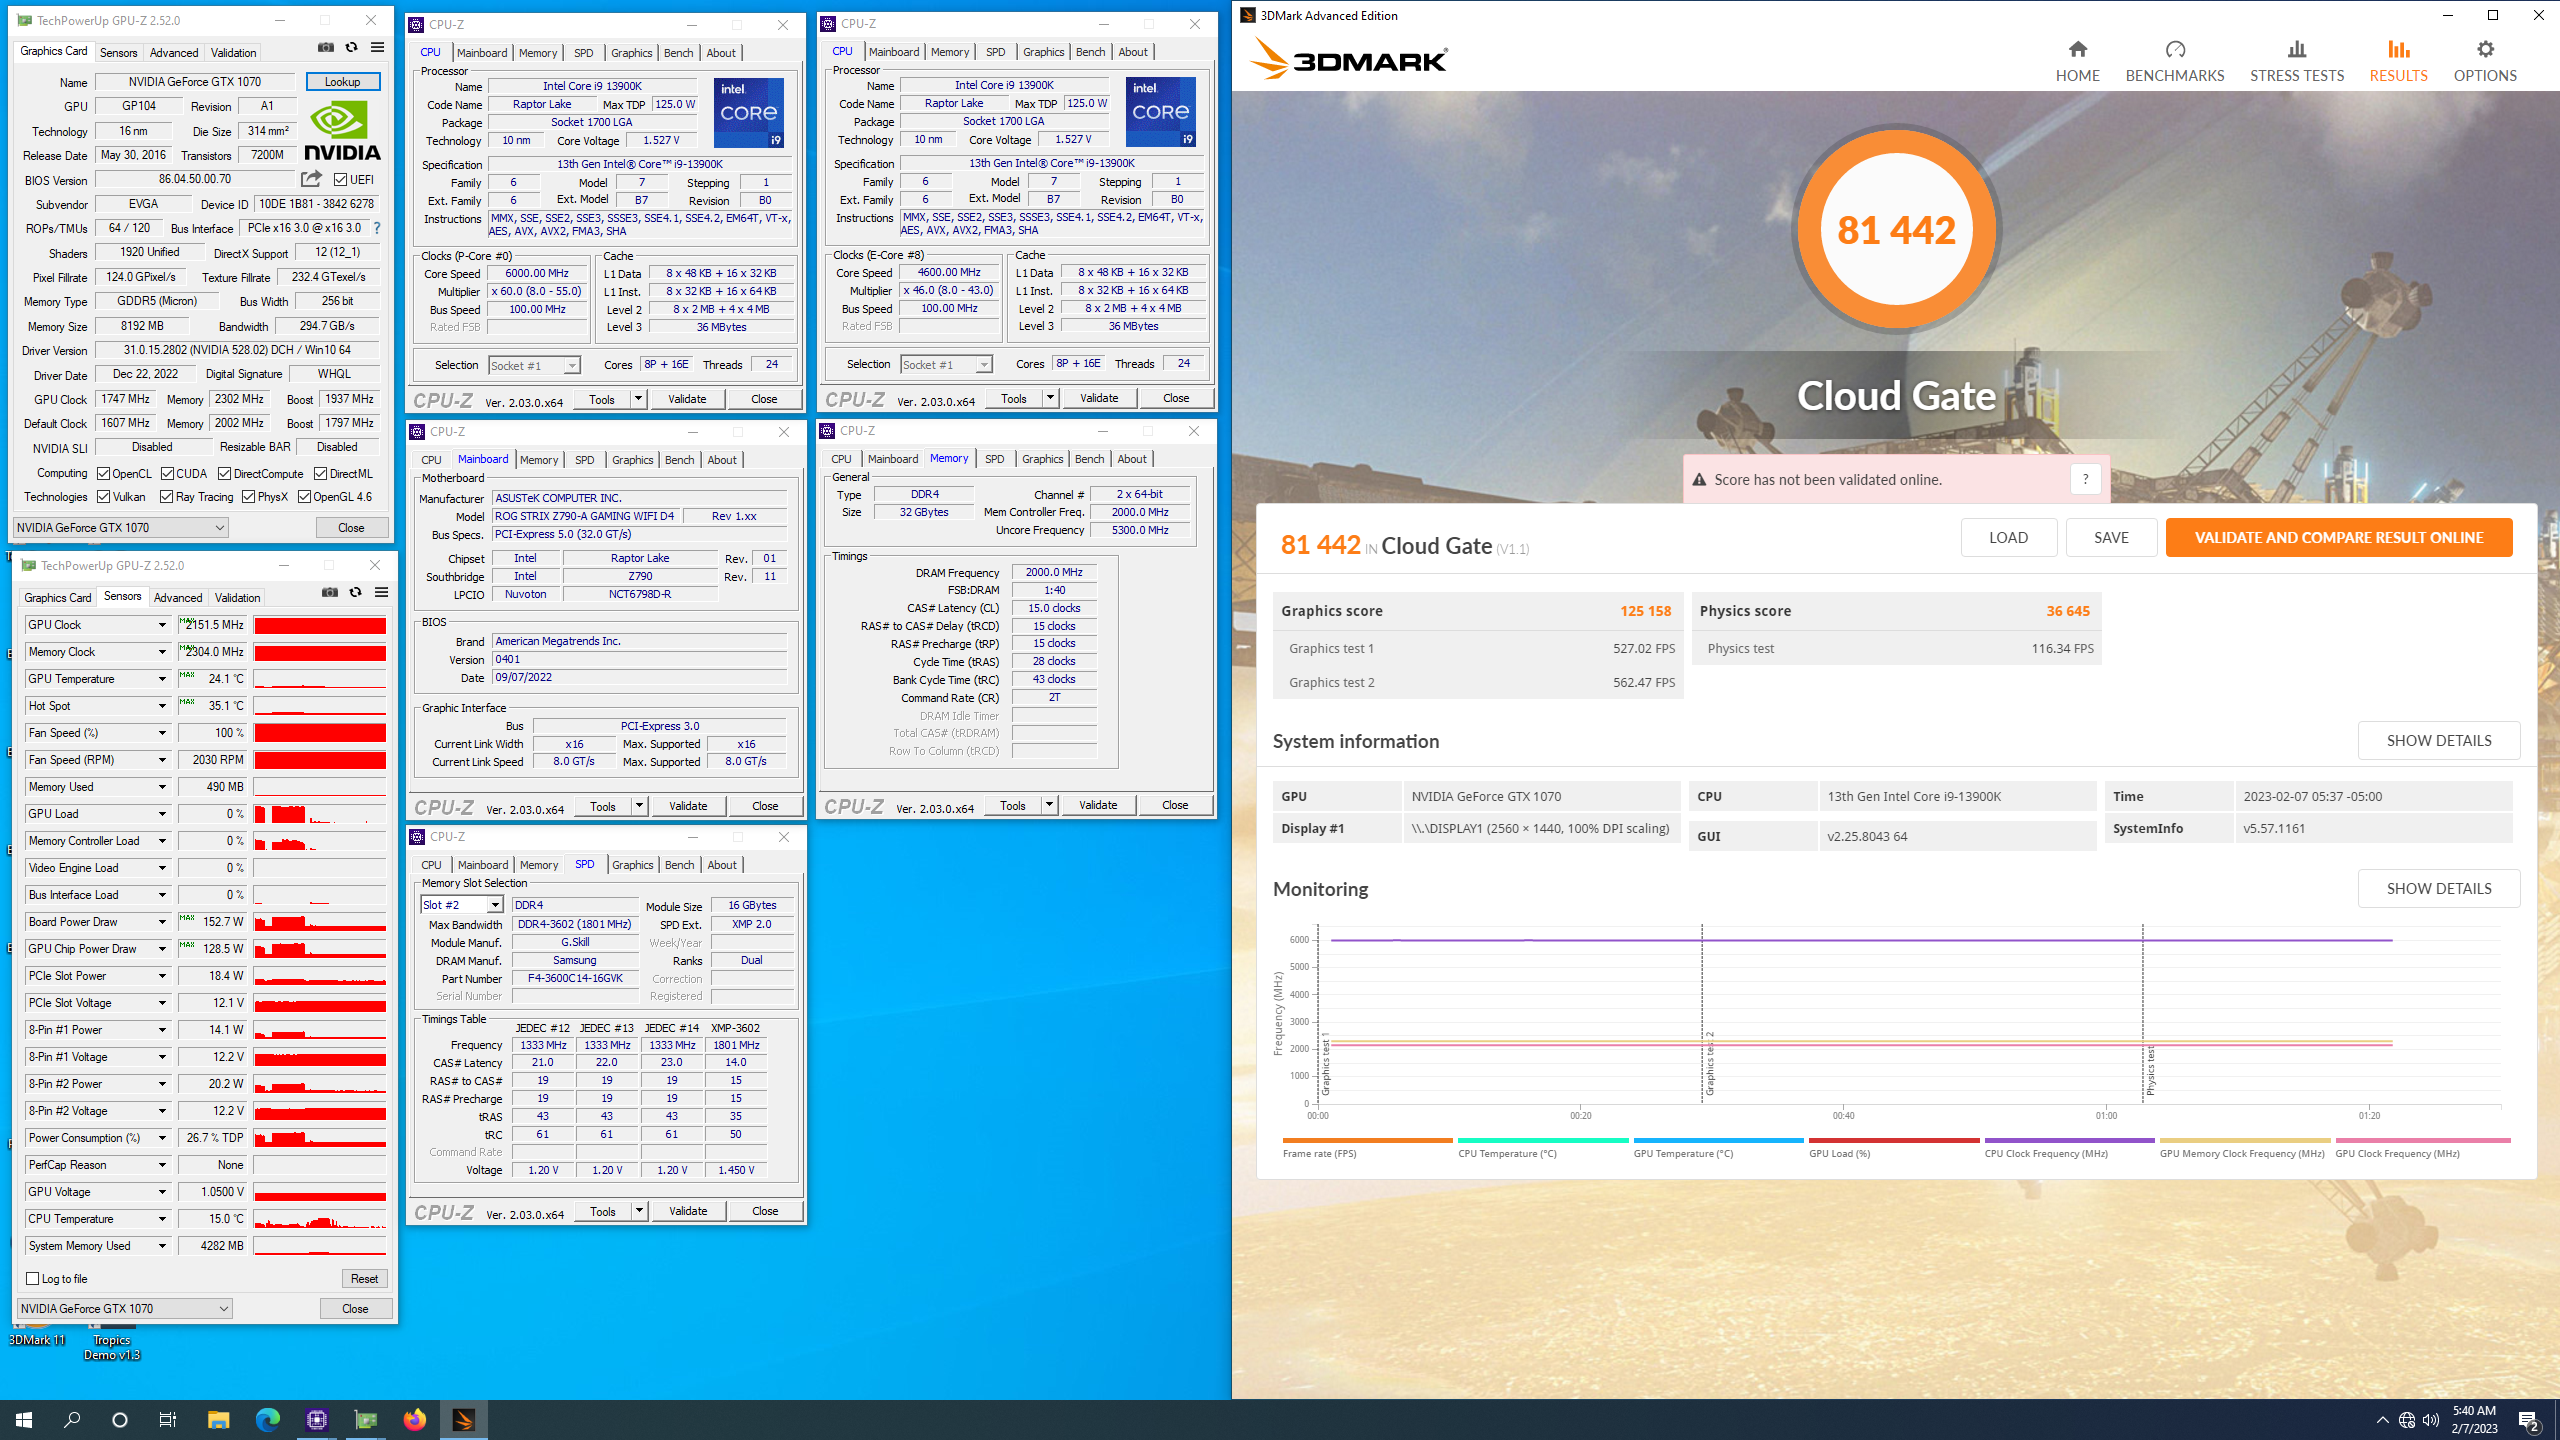Click SAVE result button

coord(2111,537)
